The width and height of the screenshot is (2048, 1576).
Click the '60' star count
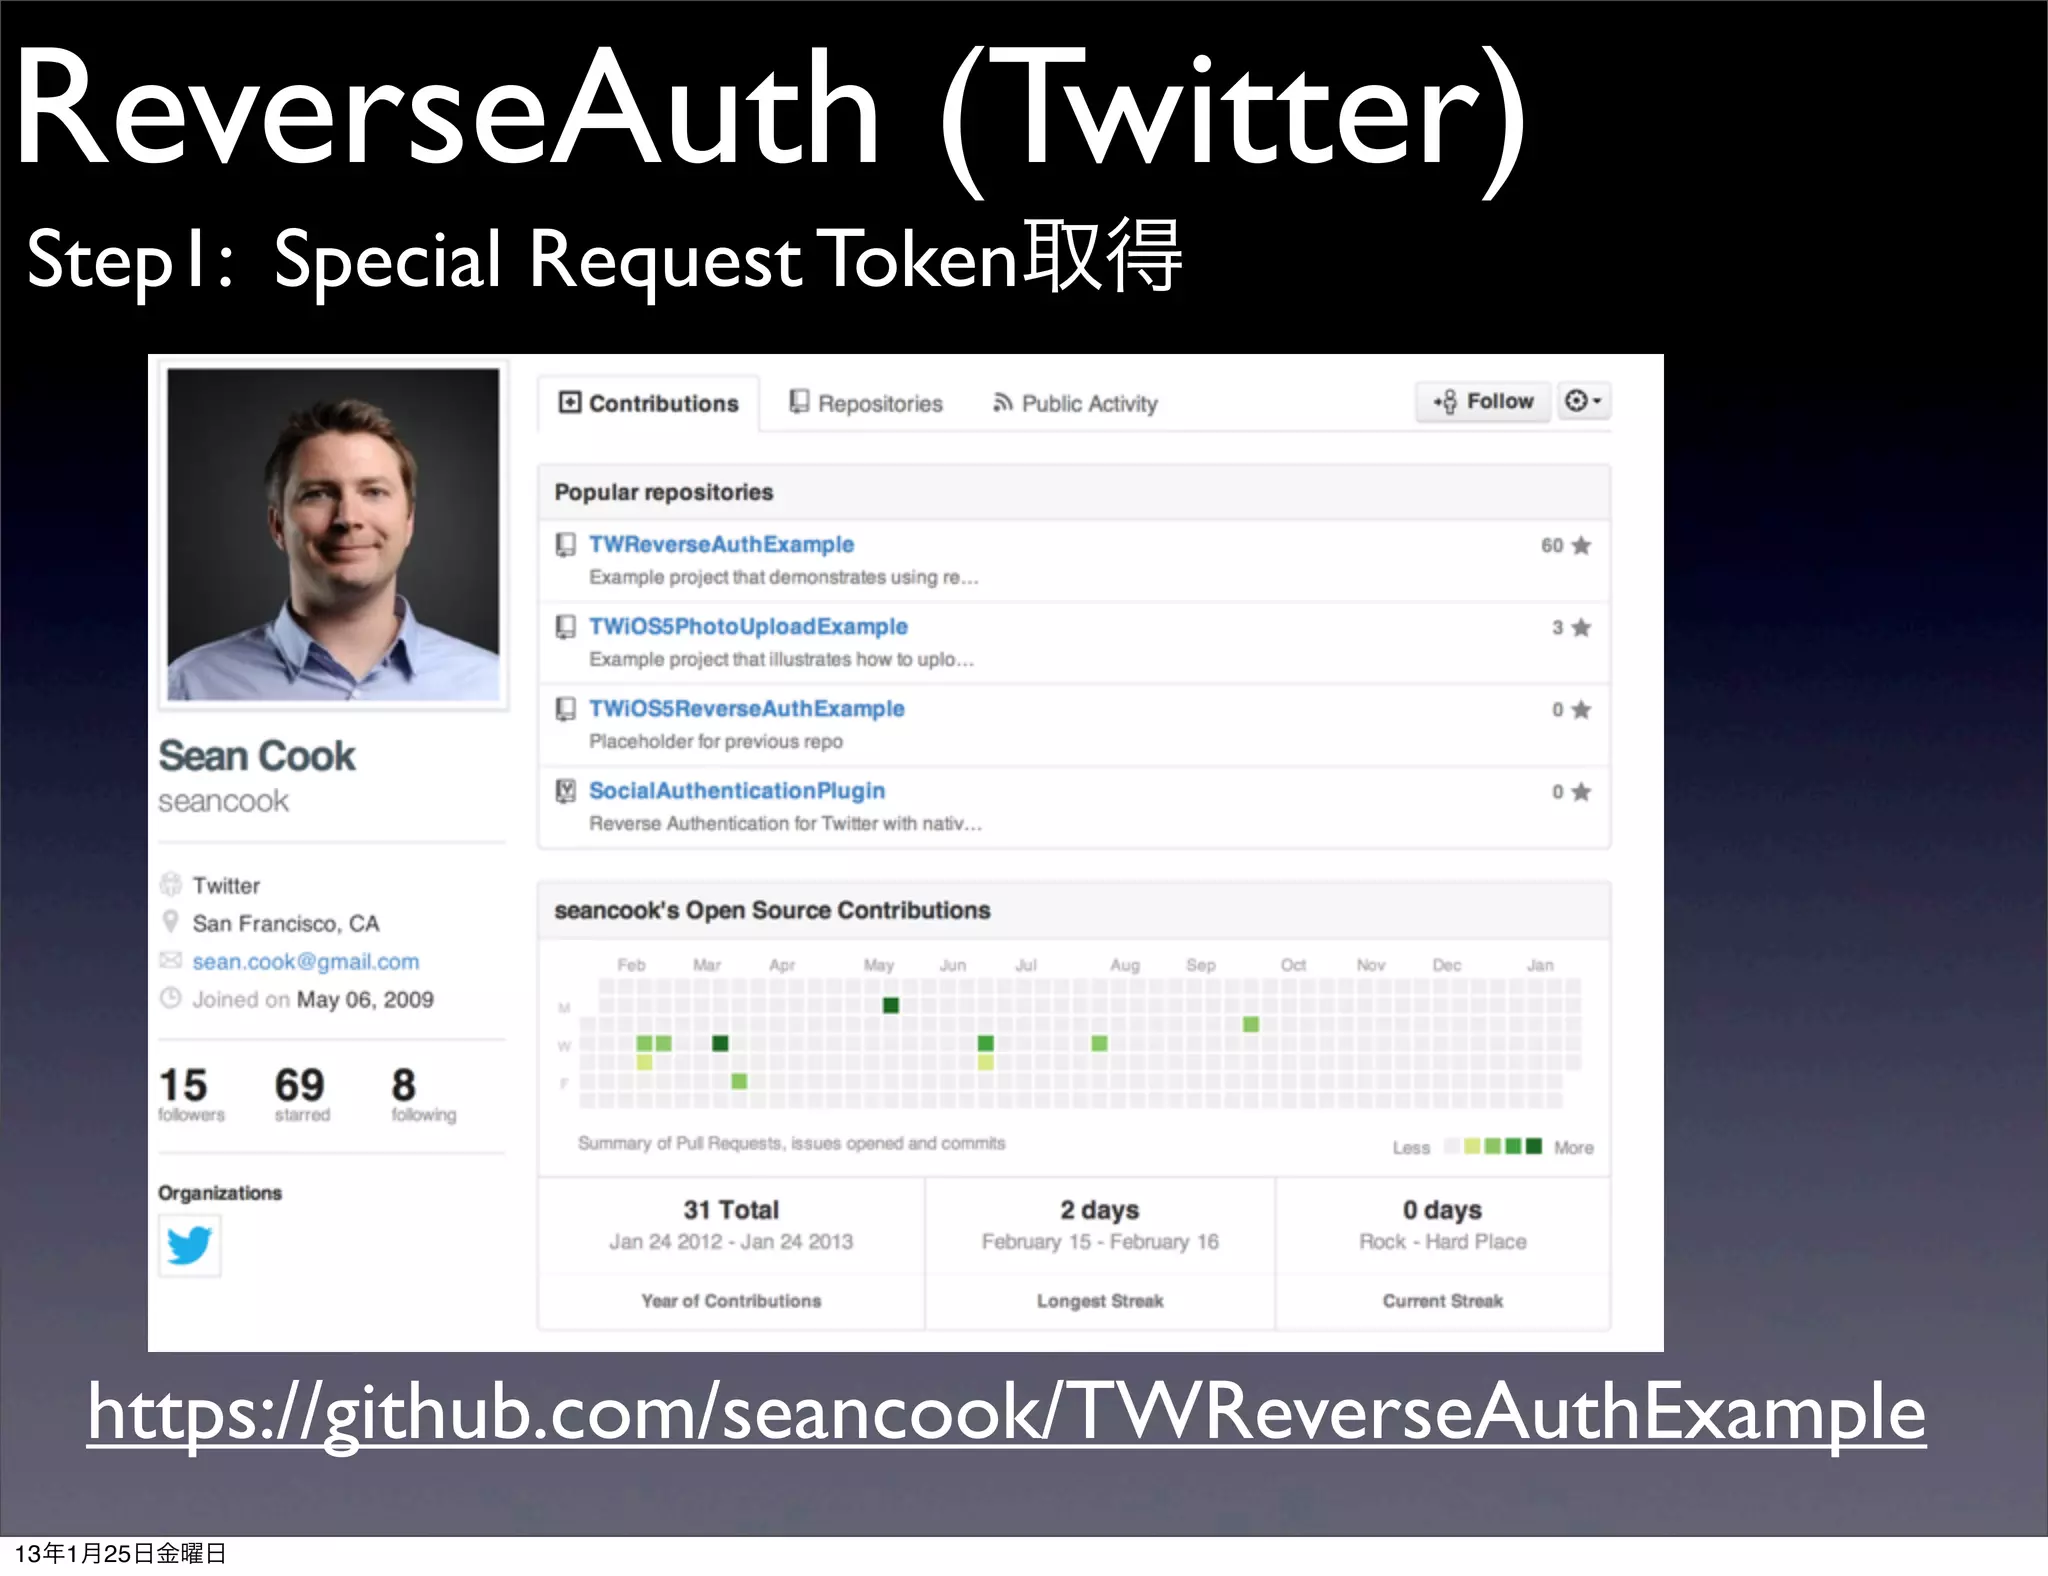(1552, 545)
